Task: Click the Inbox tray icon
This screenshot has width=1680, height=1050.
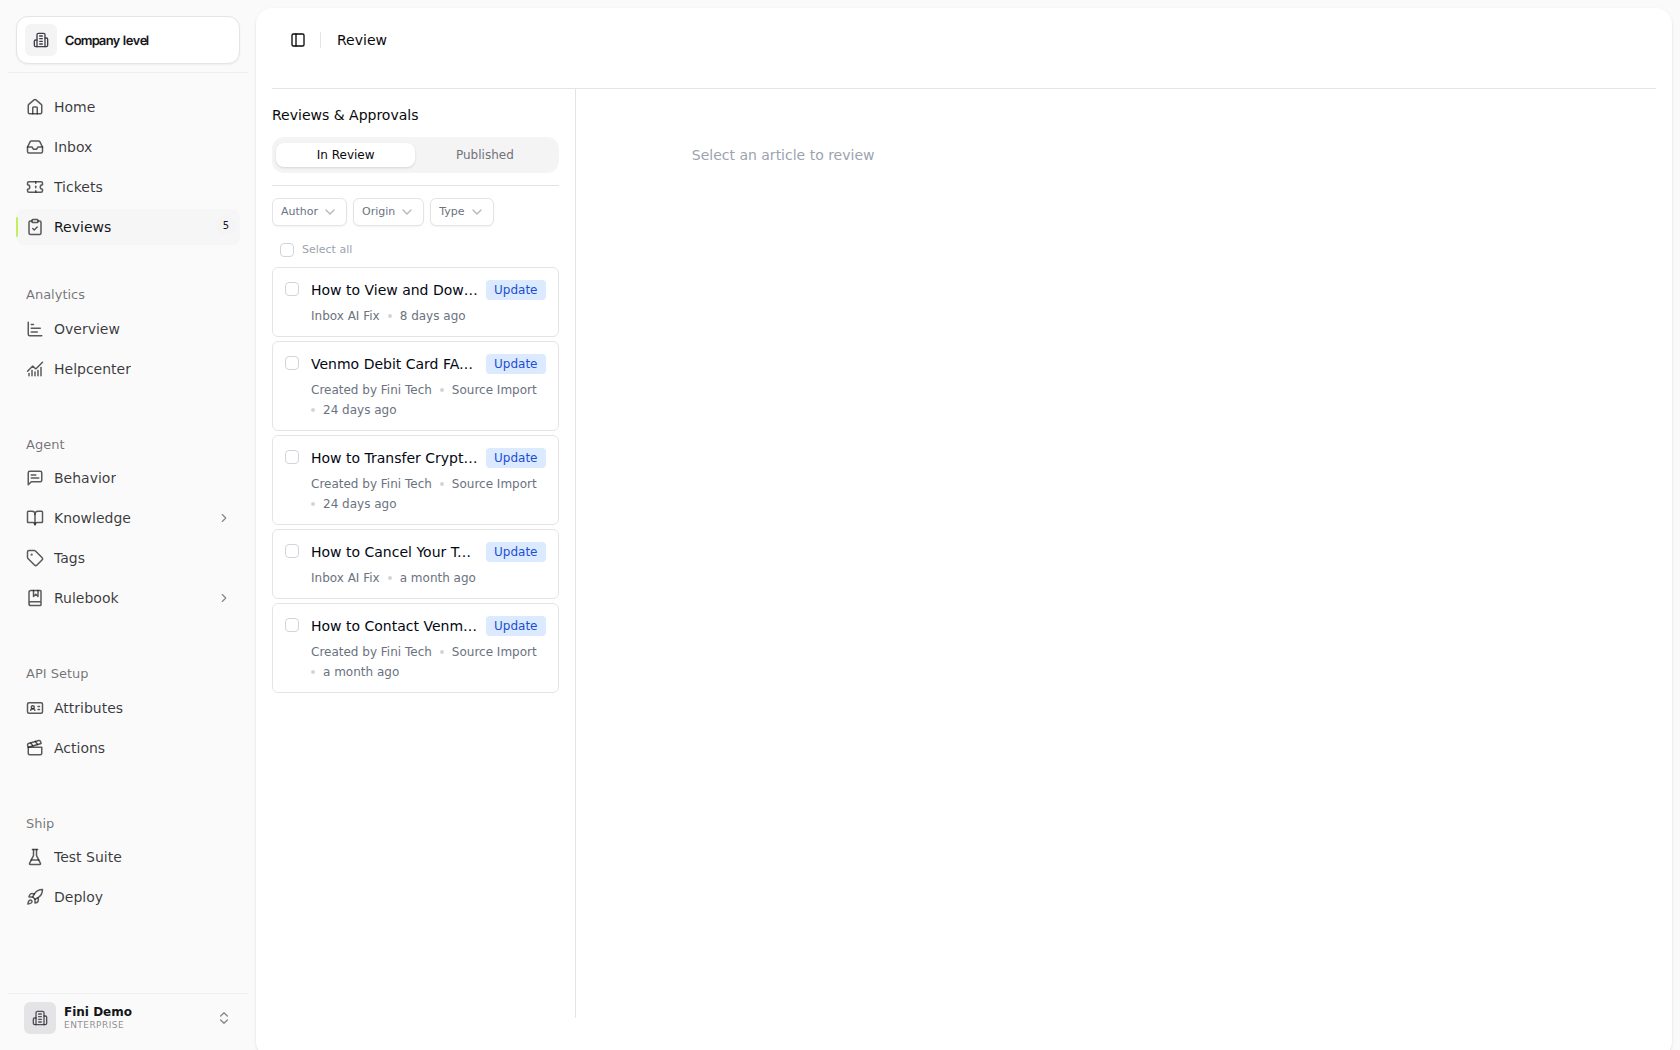Action: point(35,147)
